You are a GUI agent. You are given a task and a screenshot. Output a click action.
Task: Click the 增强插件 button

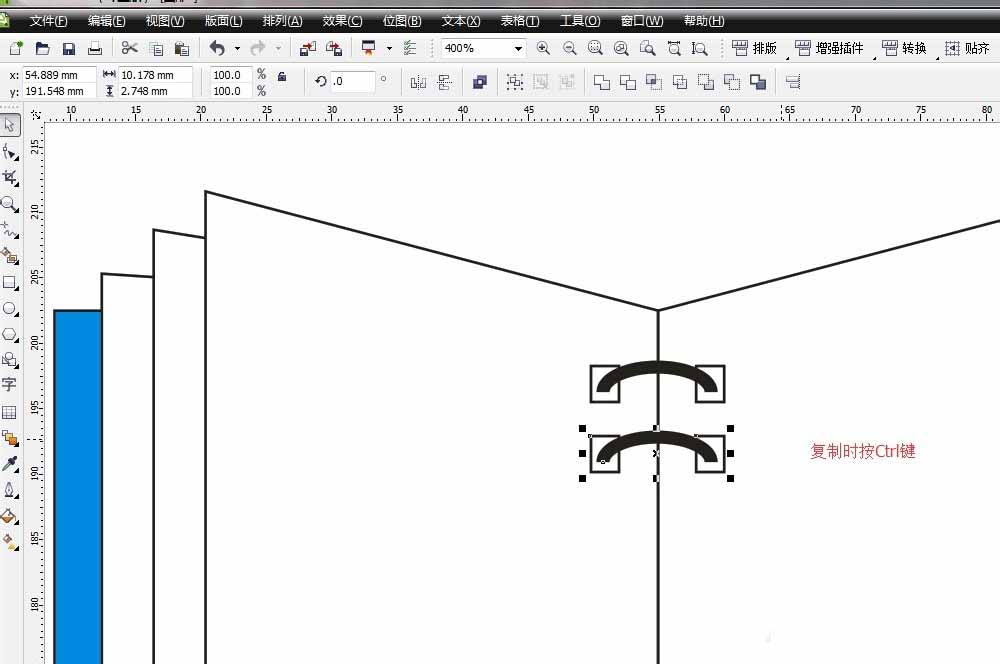(x=830, y=48)
